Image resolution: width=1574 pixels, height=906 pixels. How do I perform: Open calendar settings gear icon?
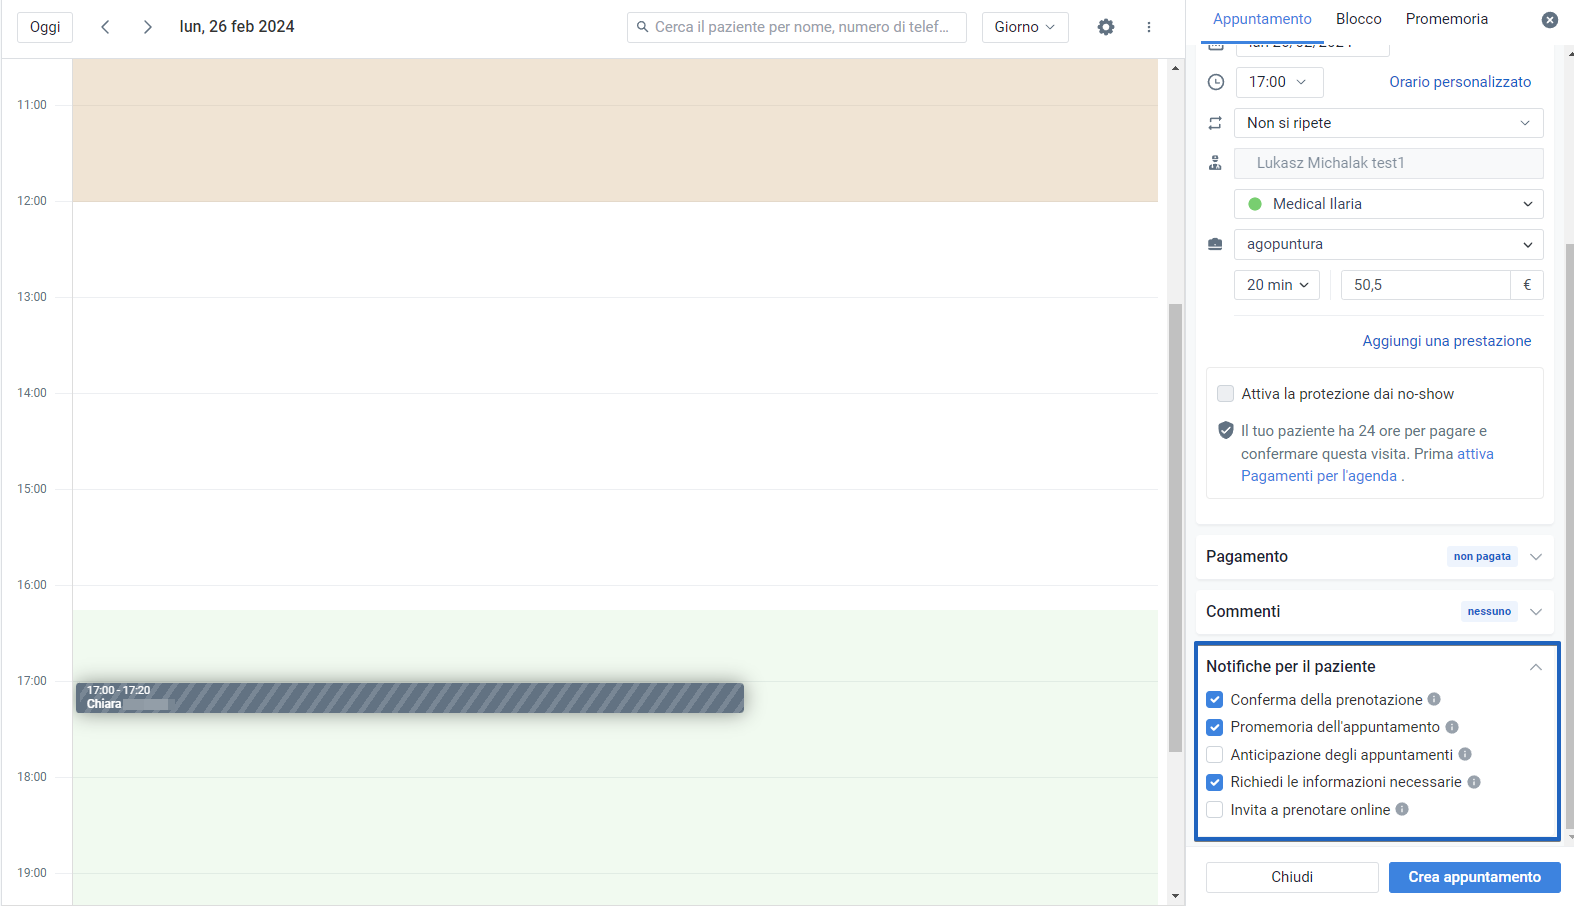point(1105,27)
